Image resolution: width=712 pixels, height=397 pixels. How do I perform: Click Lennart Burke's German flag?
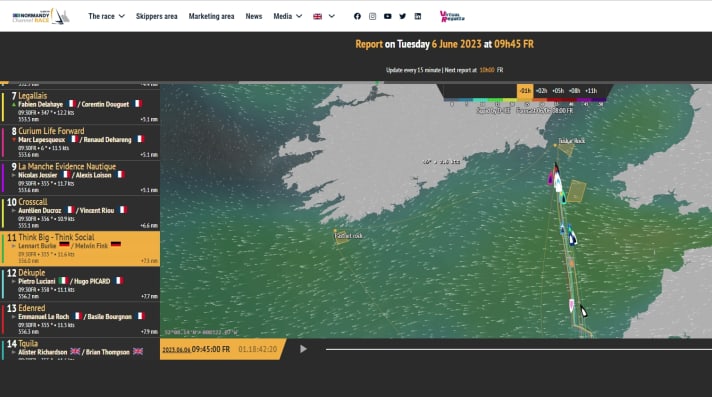point(64,245)
